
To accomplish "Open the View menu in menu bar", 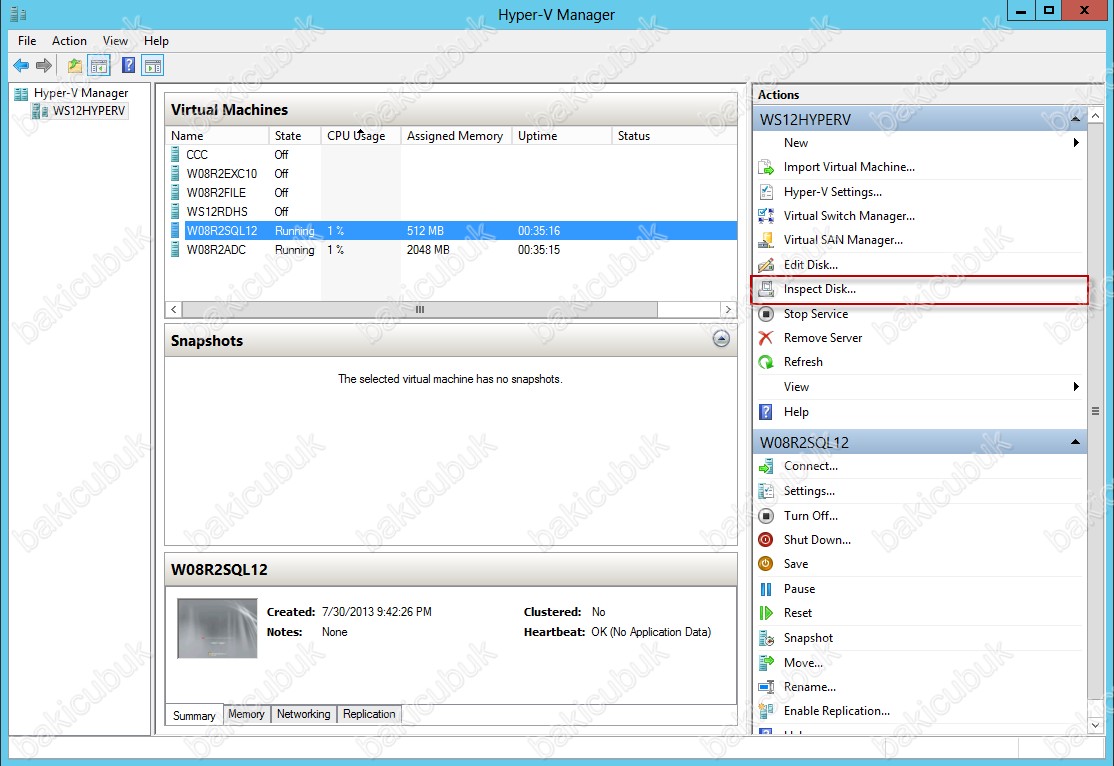I will (x=115, y=41).
